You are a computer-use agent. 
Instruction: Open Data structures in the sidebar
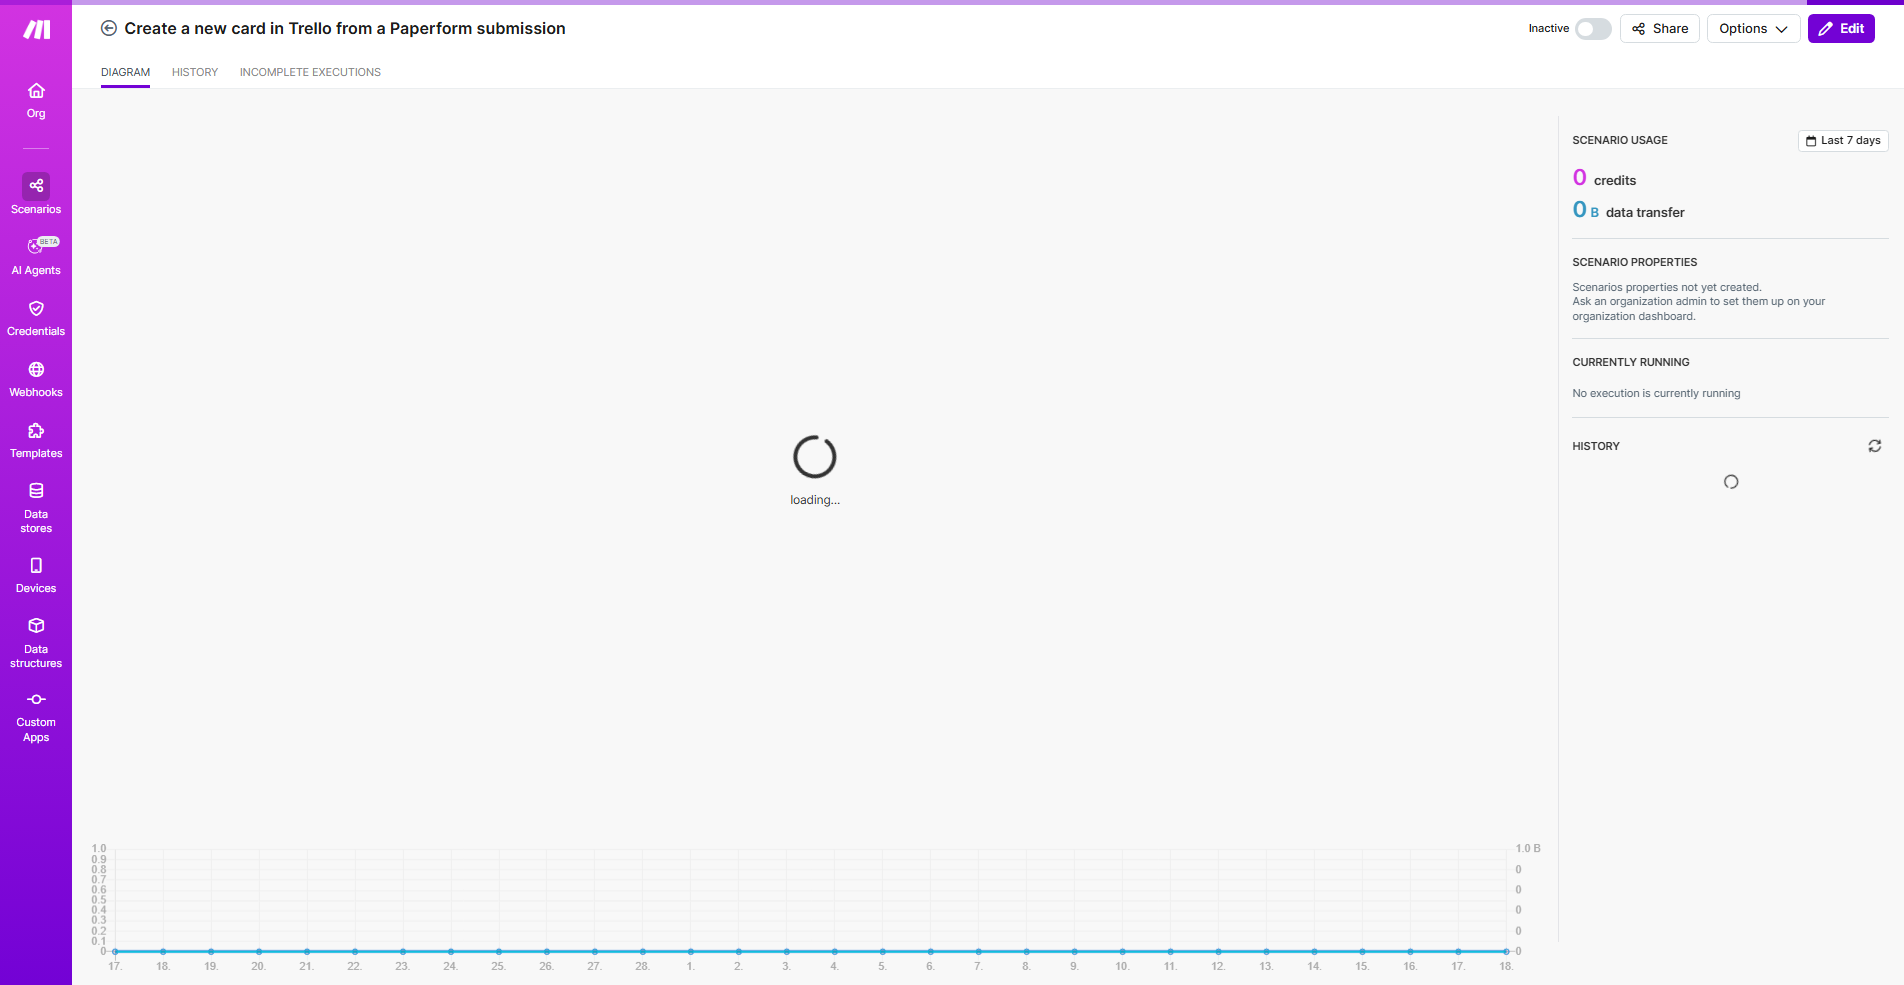coord(36,642)
